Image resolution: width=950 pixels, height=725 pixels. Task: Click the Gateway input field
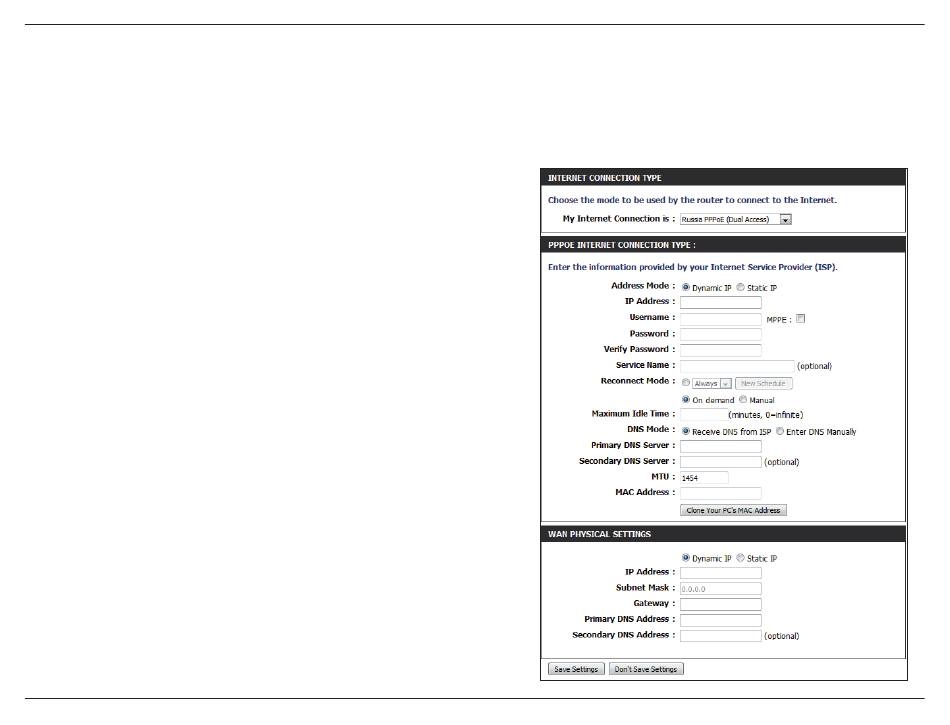point(720,604)
